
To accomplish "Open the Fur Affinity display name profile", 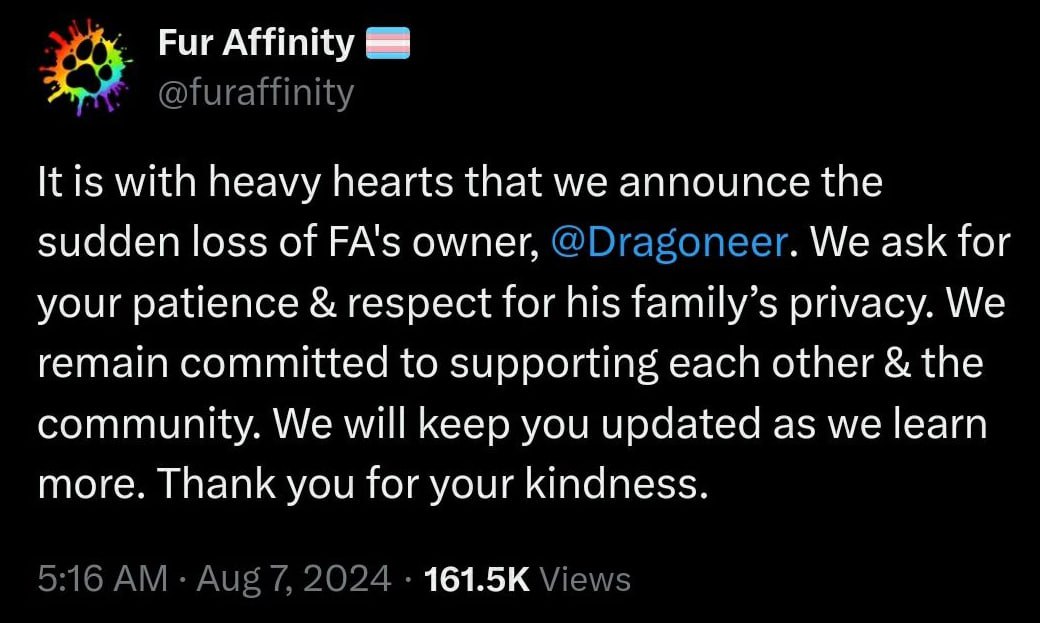I will coord(256,43).
